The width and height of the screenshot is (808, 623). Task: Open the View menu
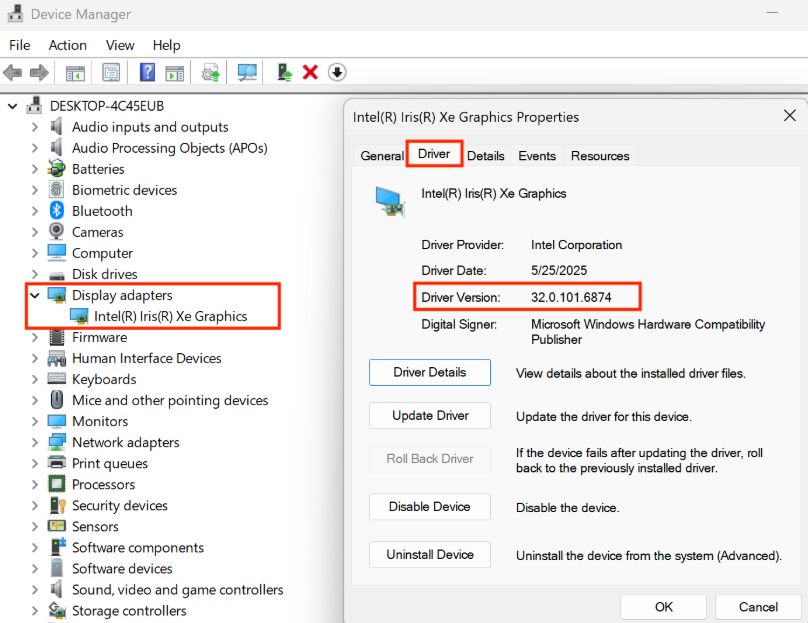coord(120,45)
